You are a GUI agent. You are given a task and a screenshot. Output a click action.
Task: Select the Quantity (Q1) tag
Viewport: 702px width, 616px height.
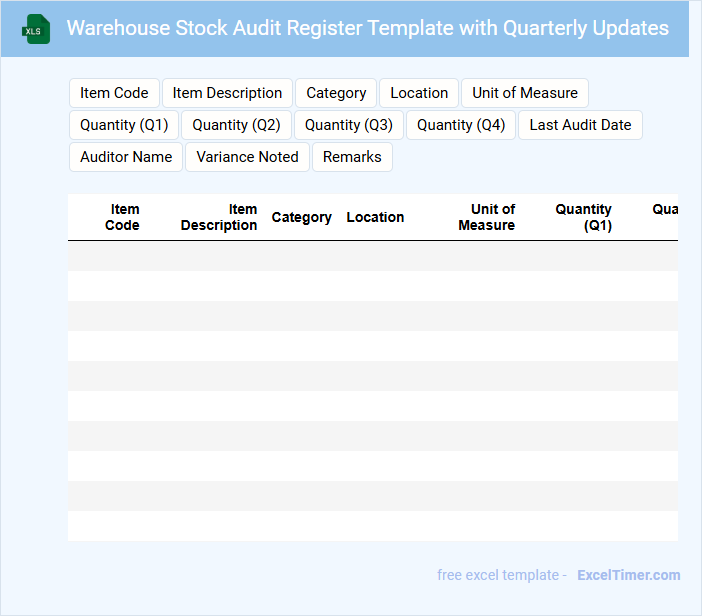124,125
